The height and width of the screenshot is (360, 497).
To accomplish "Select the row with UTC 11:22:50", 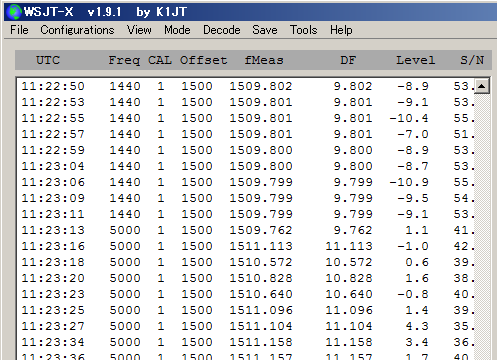I will [x=247, y=86].
